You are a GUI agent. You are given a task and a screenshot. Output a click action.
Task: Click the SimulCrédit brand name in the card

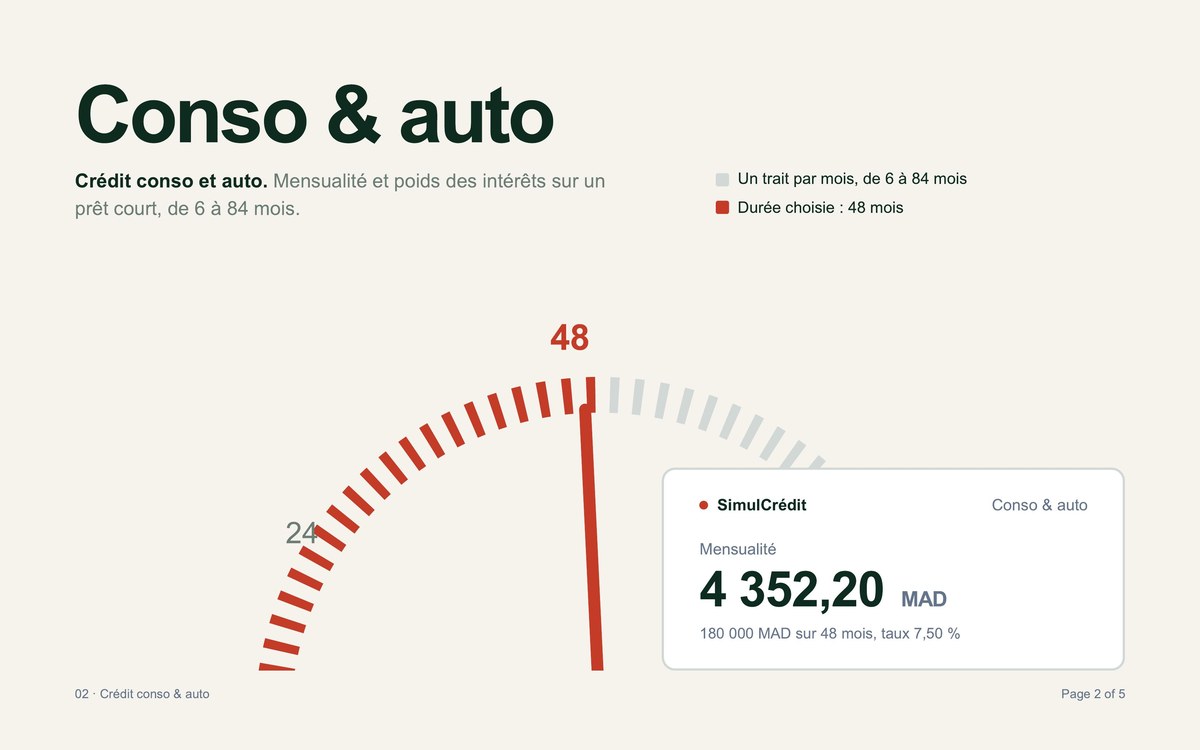(761, 505)
